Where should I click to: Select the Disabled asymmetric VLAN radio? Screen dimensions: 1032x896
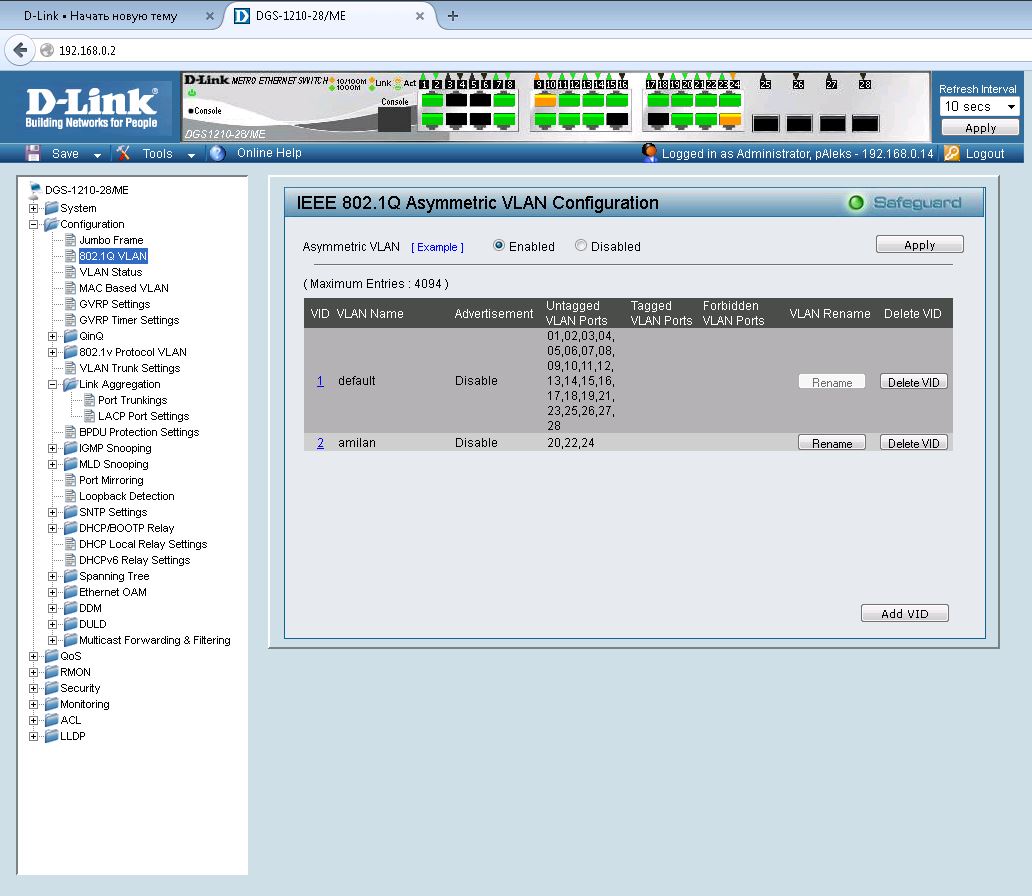click(581, 246)
